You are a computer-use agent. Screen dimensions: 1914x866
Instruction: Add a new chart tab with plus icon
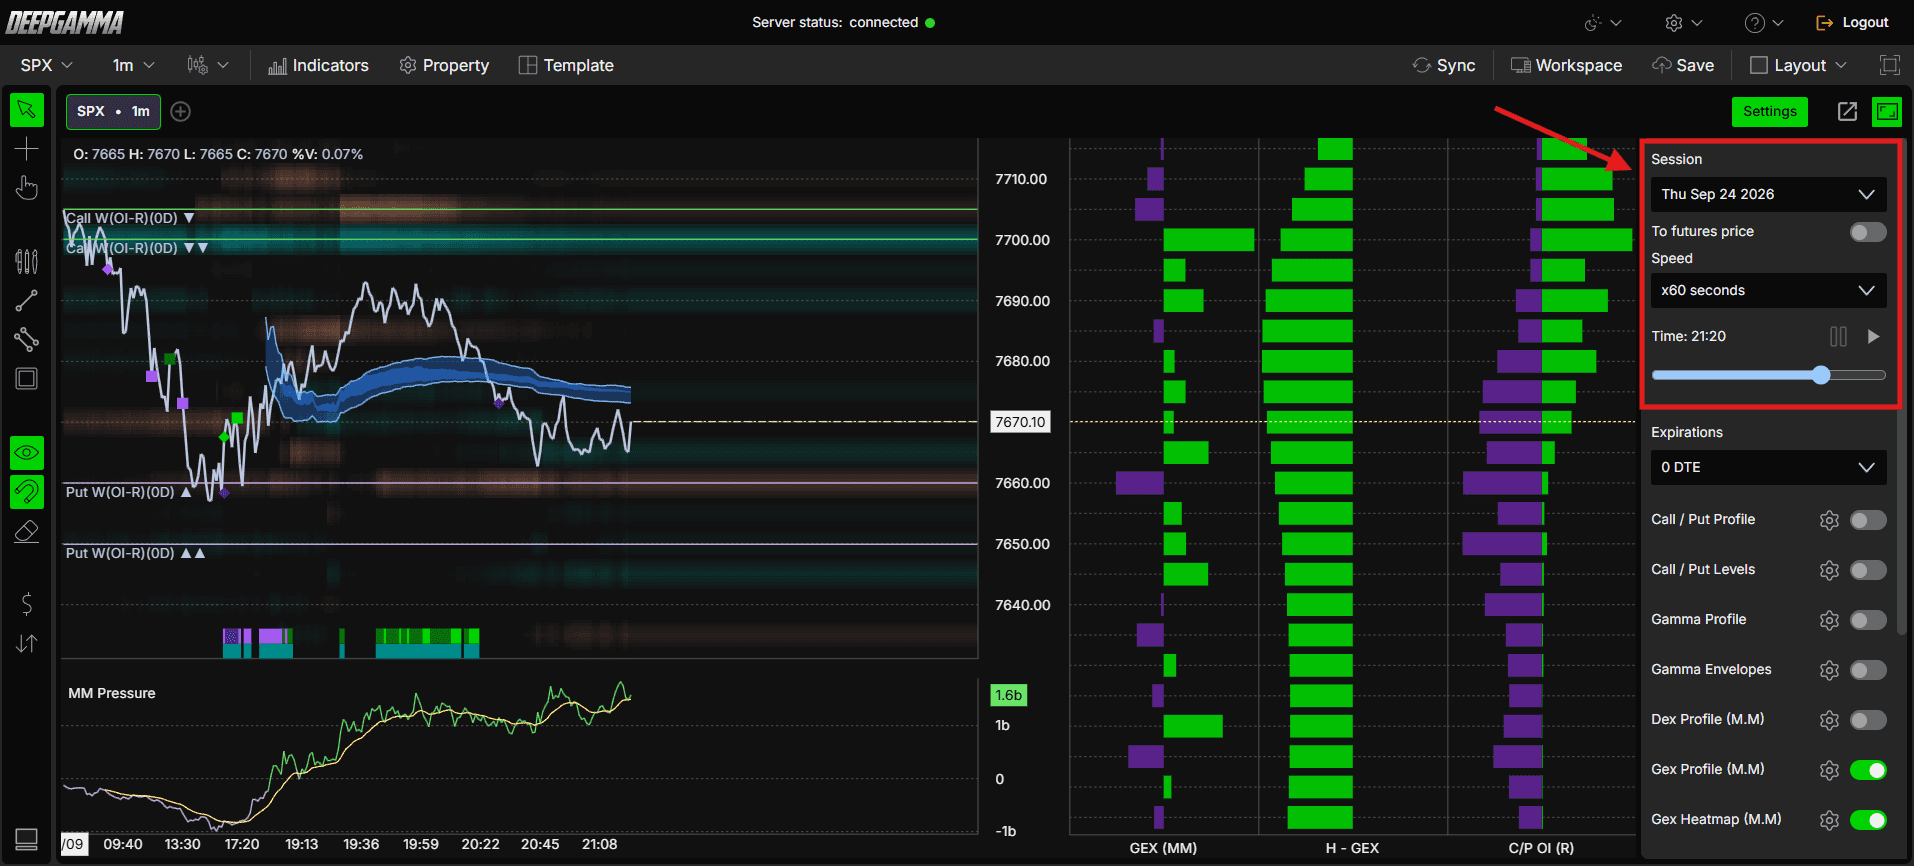180,112
